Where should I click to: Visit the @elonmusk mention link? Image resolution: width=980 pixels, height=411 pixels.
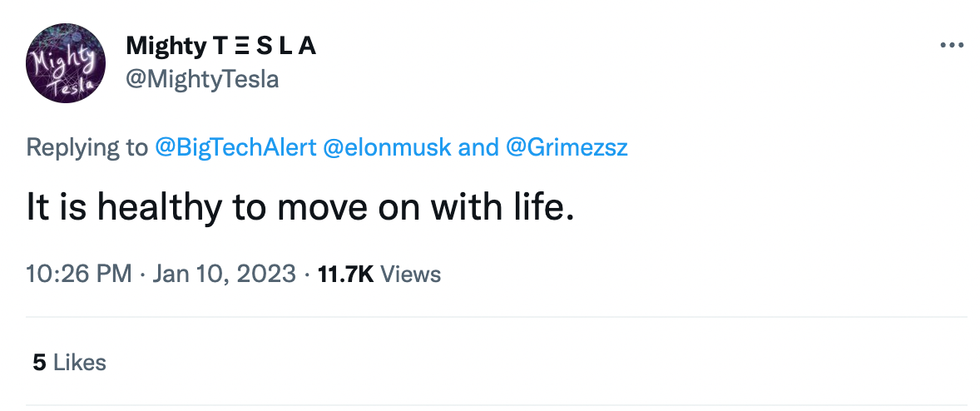pyautogui.click(x=386, y=148)
